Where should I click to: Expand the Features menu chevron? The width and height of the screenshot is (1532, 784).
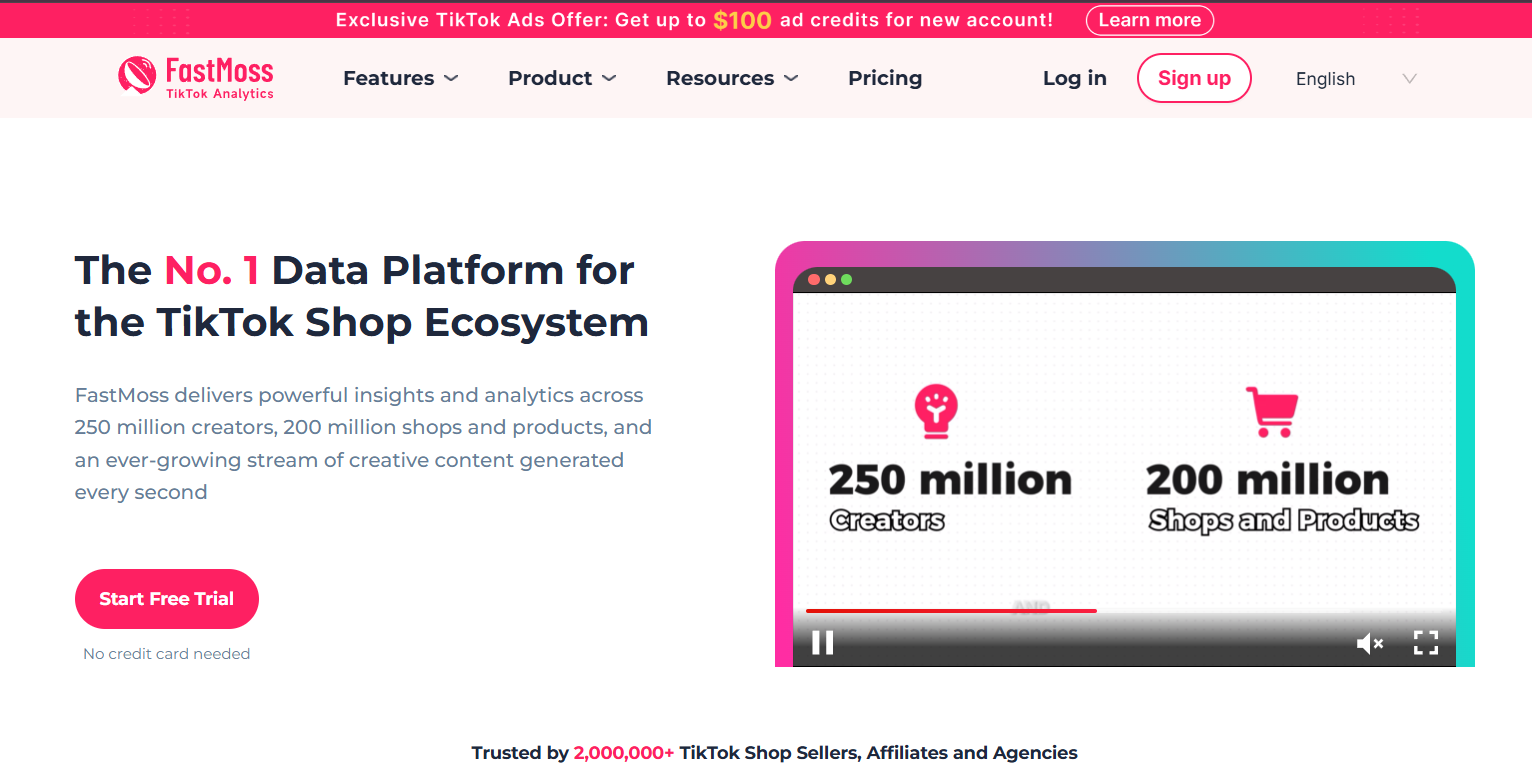click(x=451, y=78)
